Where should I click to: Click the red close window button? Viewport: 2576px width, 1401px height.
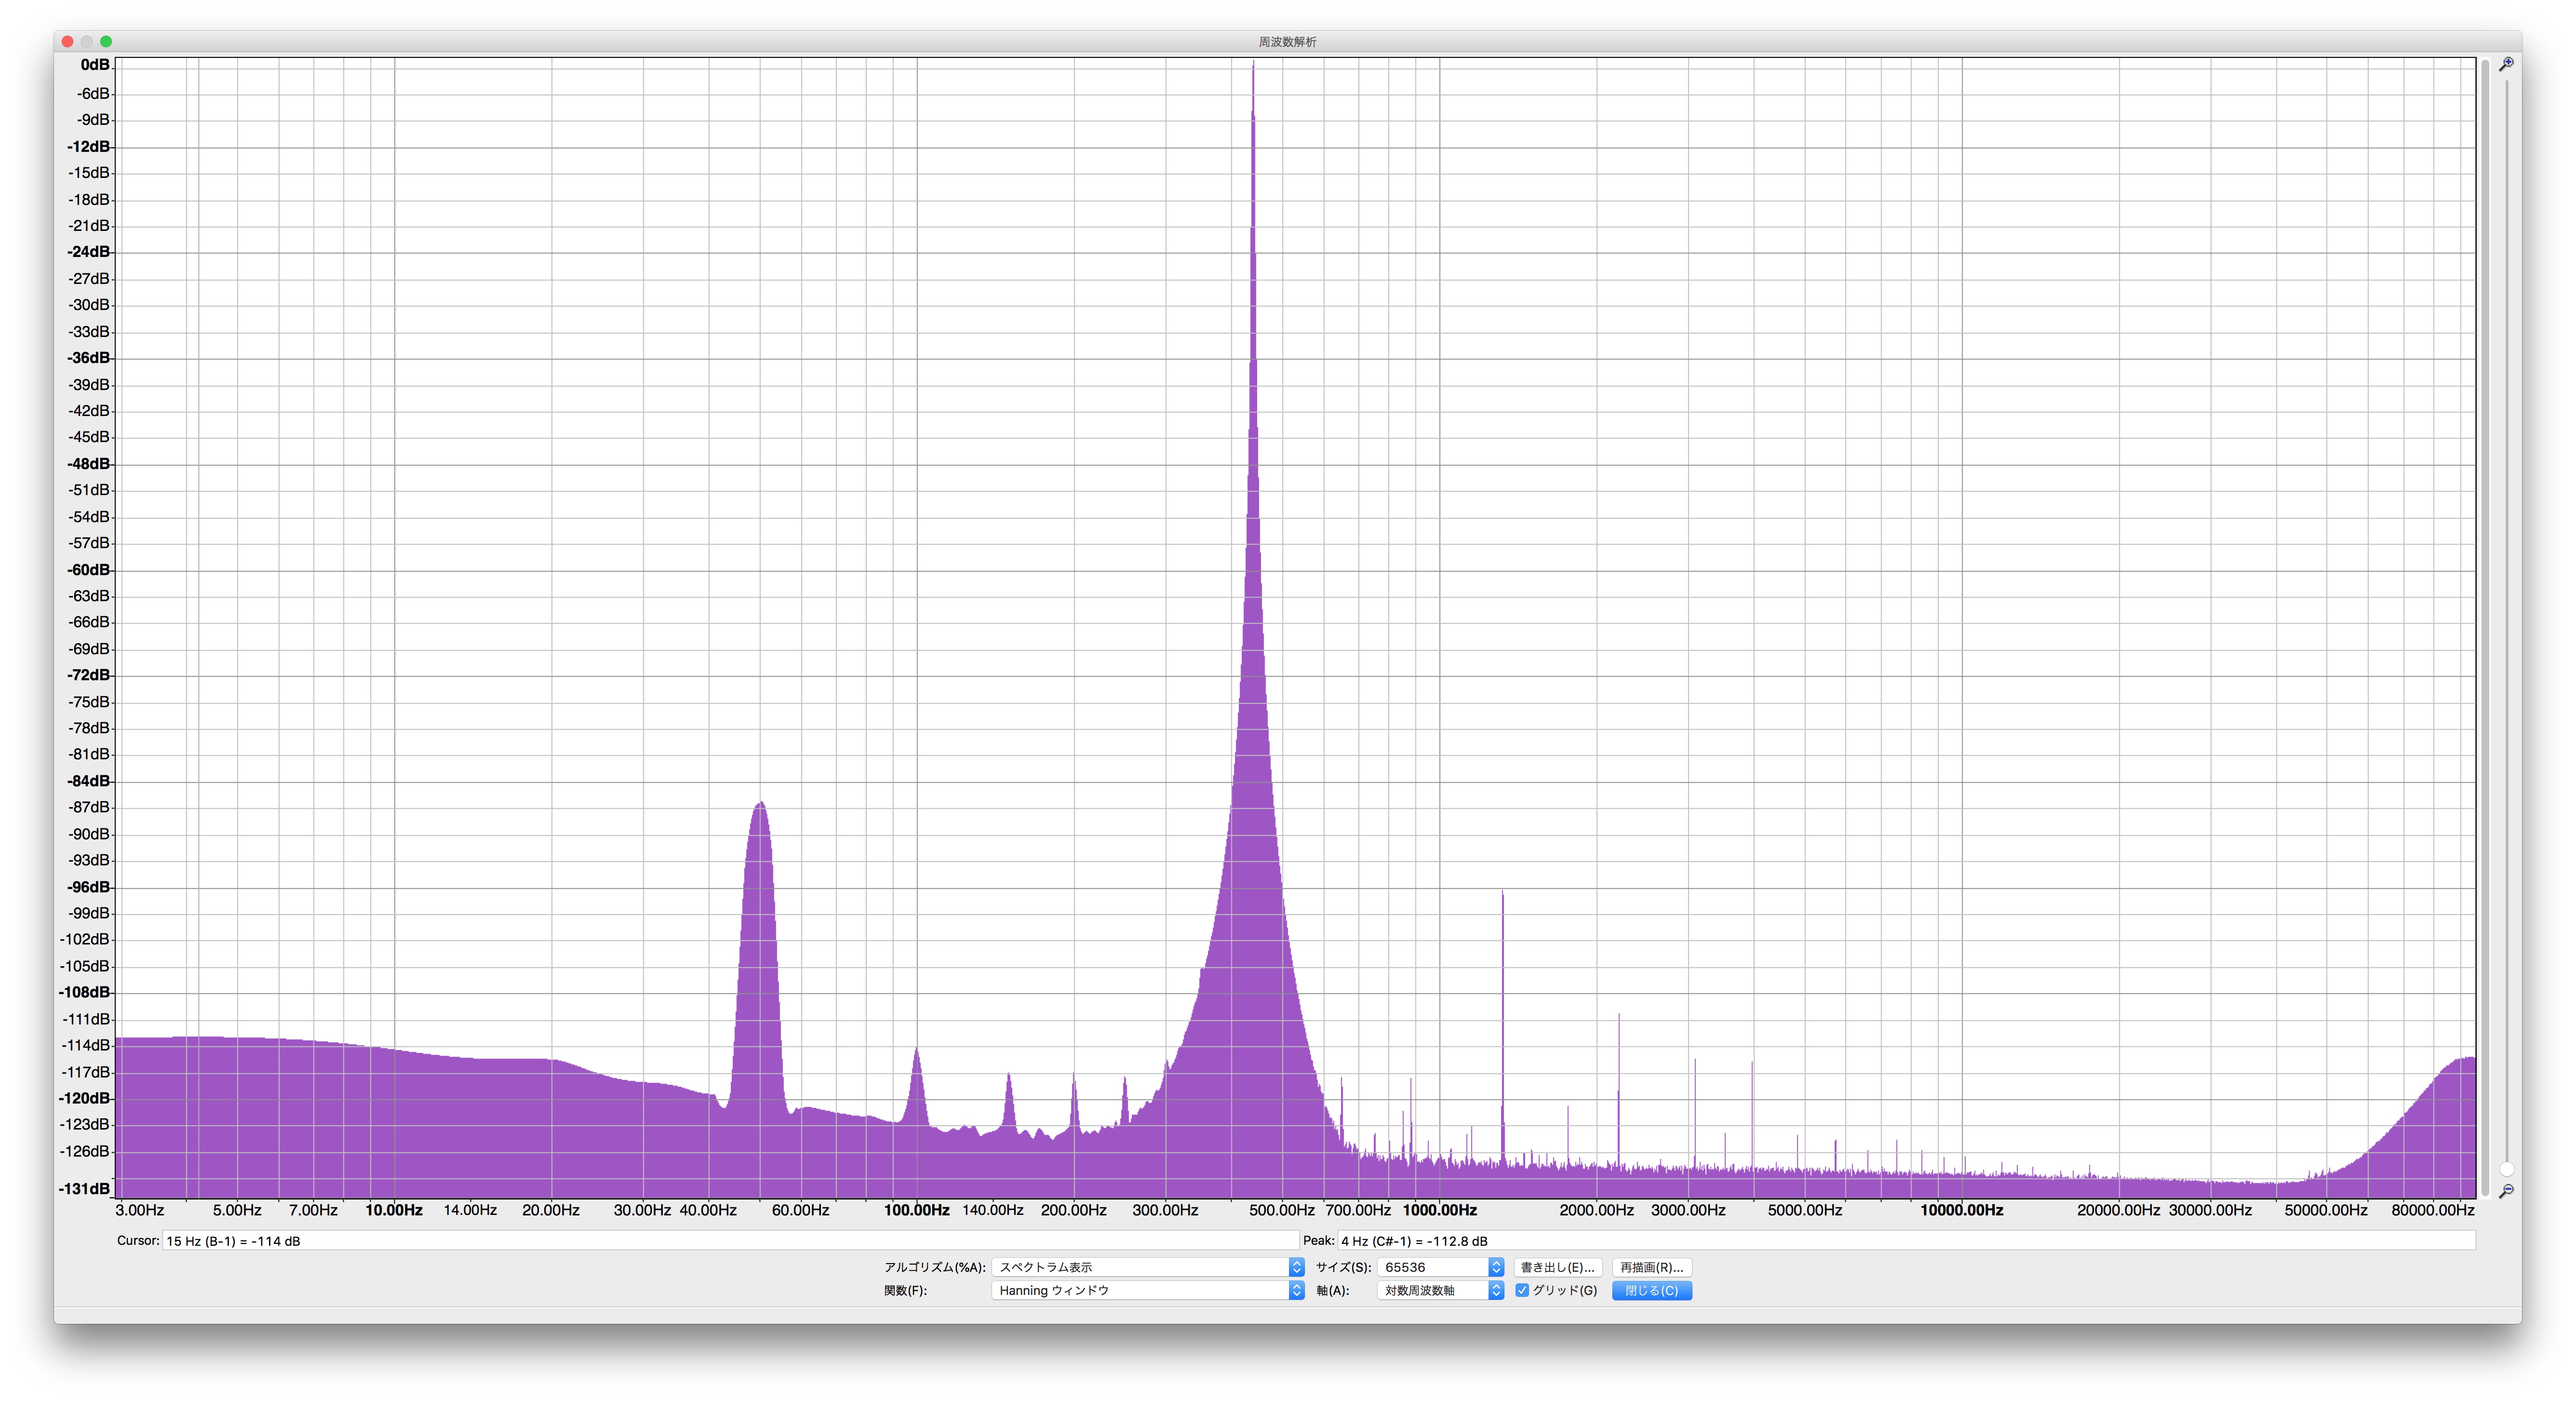point(67,41)
